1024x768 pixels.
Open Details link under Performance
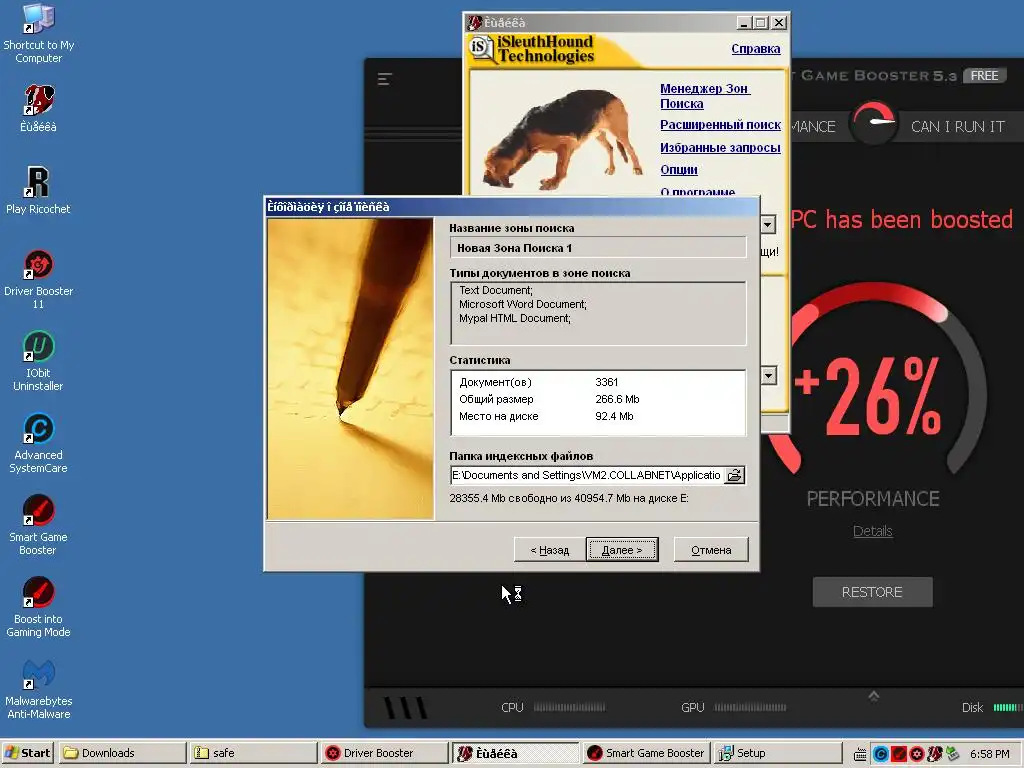(872, 531)
